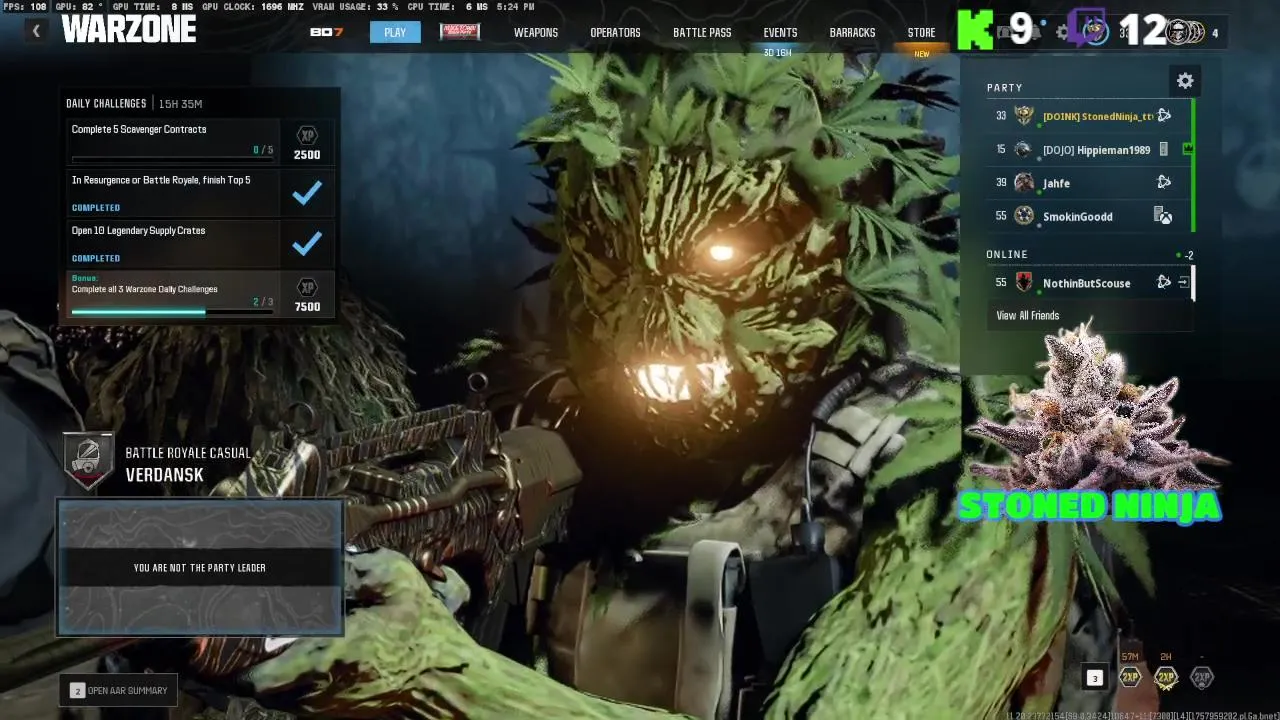Select the inactive grey 2XP token
1280x720 pixels.
[x=1202, y=677]
